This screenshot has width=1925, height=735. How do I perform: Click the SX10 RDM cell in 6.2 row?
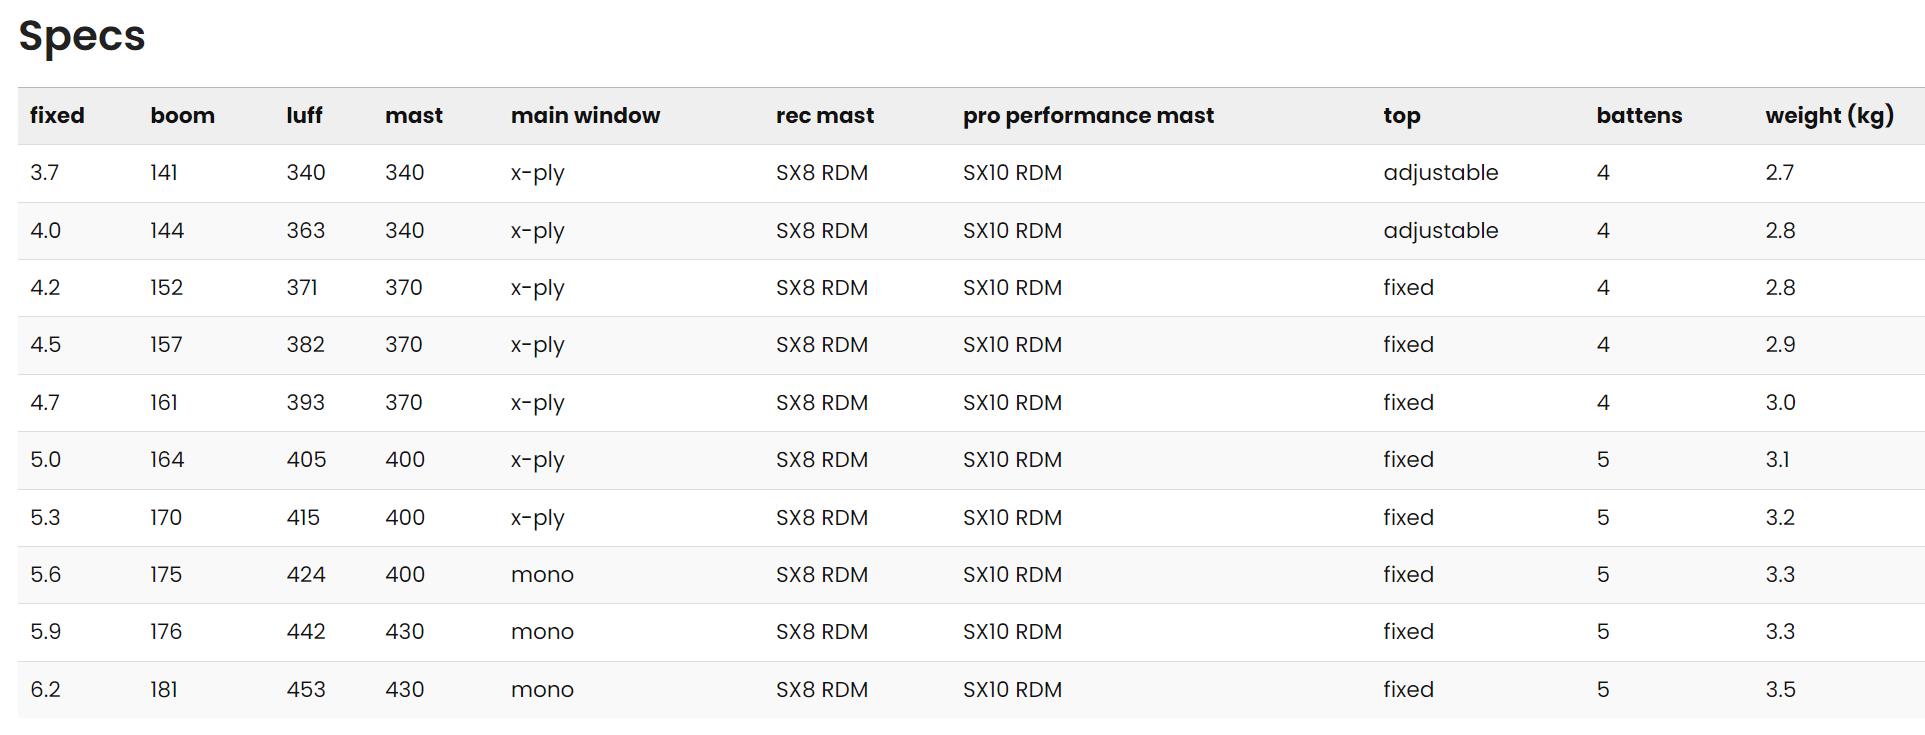pyautogui.click(x=1012, y=690)
